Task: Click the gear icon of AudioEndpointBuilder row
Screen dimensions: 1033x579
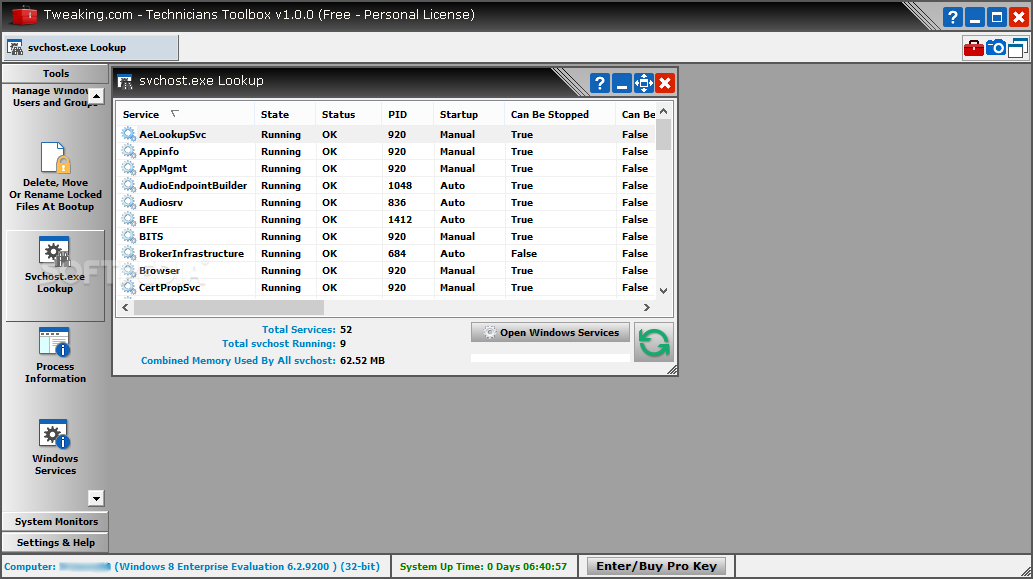Action: [129, 186]
